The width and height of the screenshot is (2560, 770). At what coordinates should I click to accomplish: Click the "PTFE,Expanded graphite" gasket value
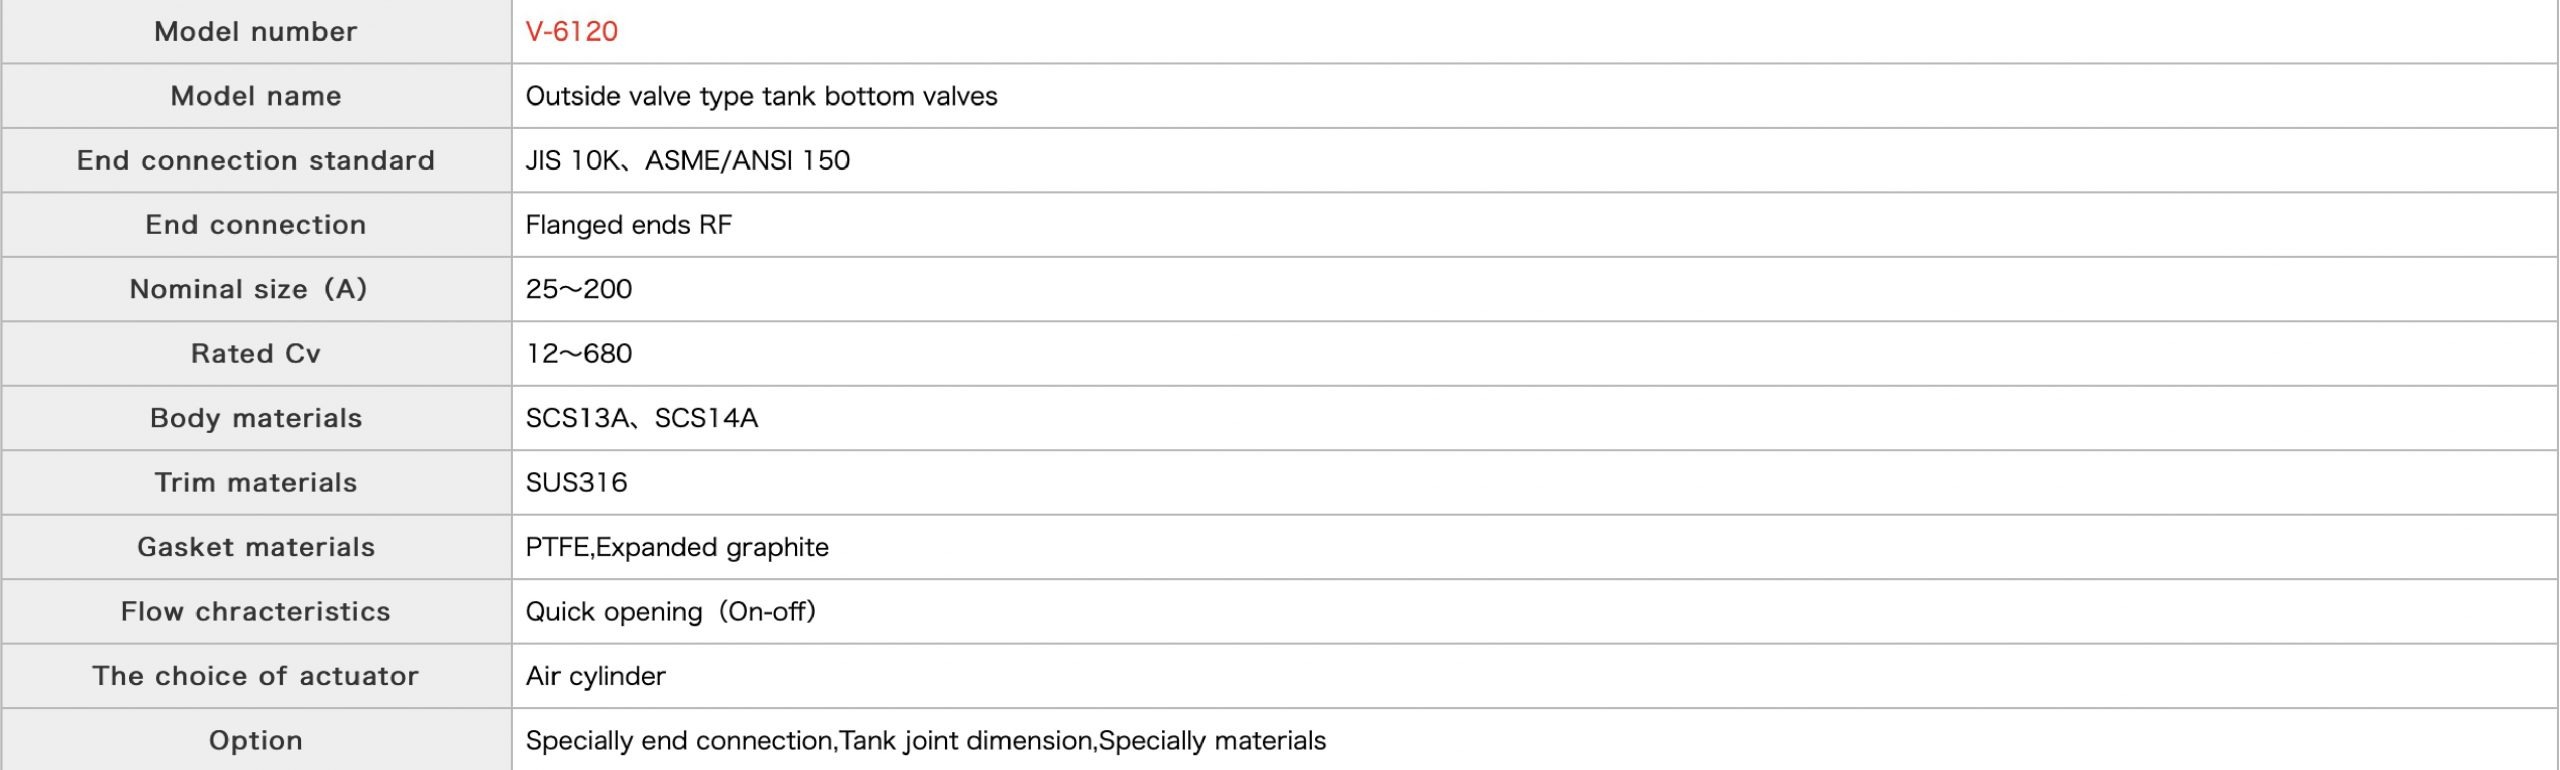click(x=677, y=547)
